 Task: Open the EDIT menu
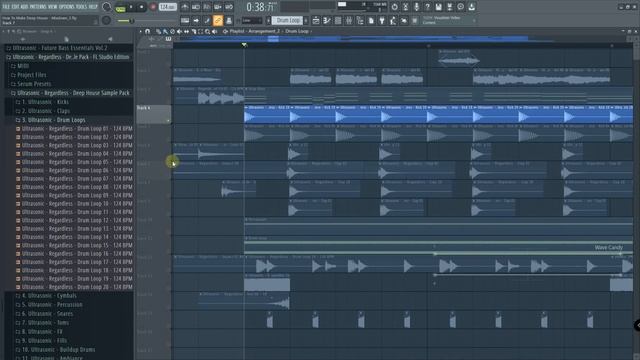click(x=16, y=7)
